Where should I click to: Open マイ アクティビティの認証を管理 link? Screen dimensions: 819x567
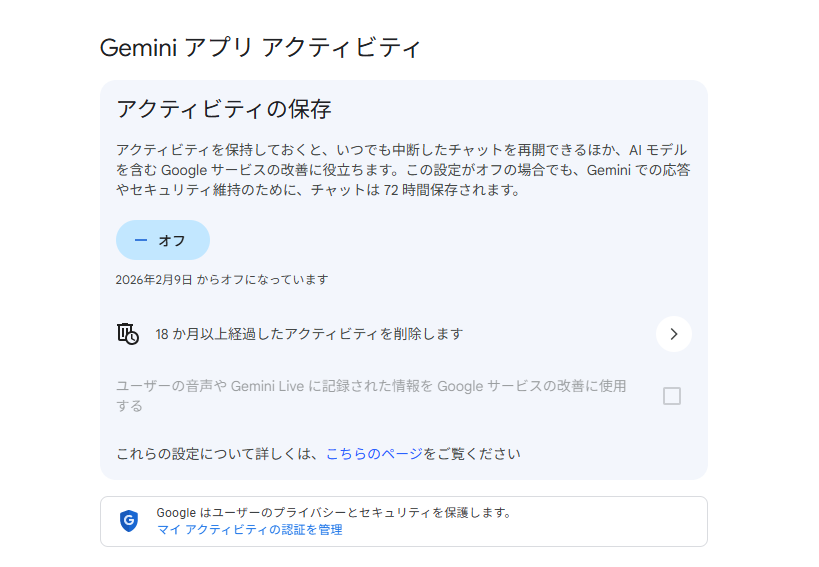tap(249, 530)
